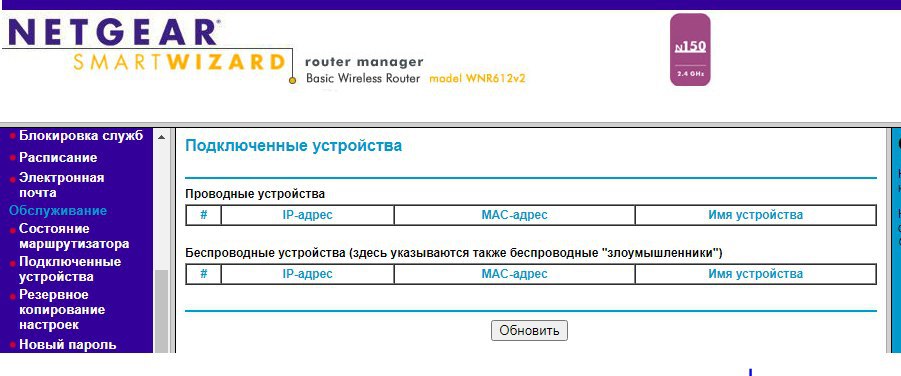Viewport: 901px width, 376px height.
Task: Click Имя устройства header in wired table
Action: click(x=756, y=215)
